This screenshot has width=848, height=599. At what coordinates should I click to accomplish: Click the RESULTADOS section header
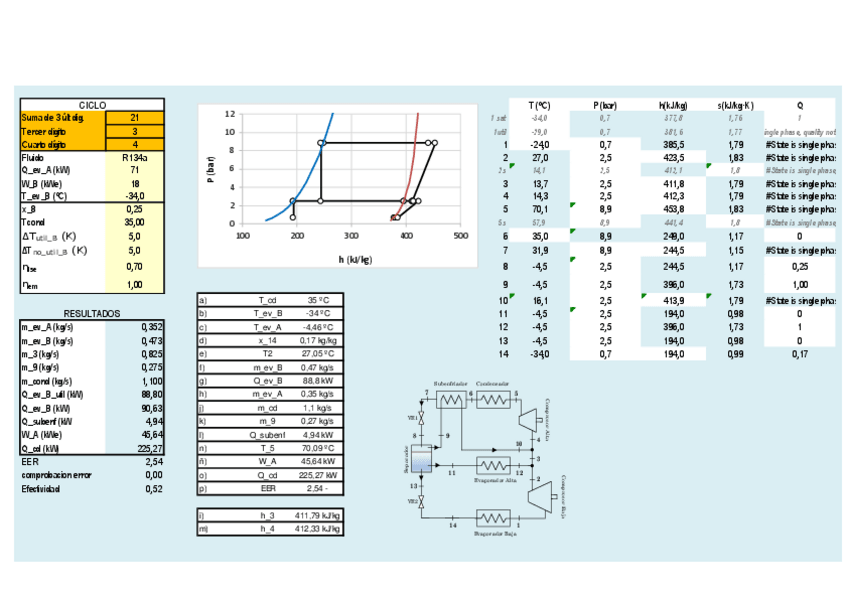click(x=92, y=314)
